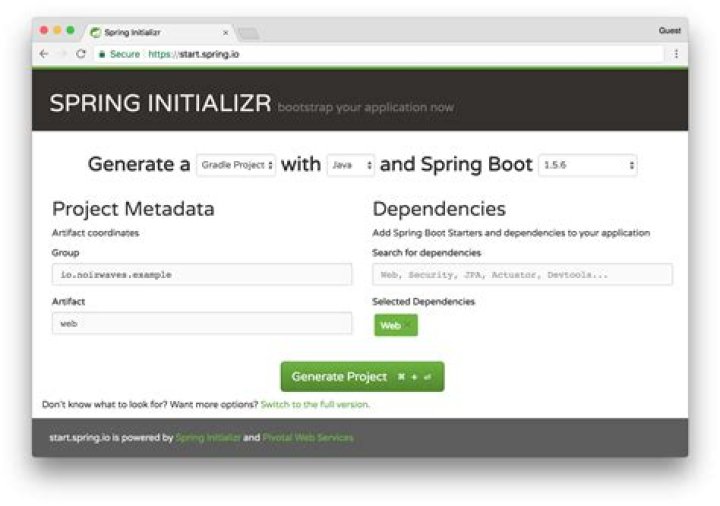Open the Spring Initializr footer link
The image size is (720, 506).
click(x=208, y=438)
